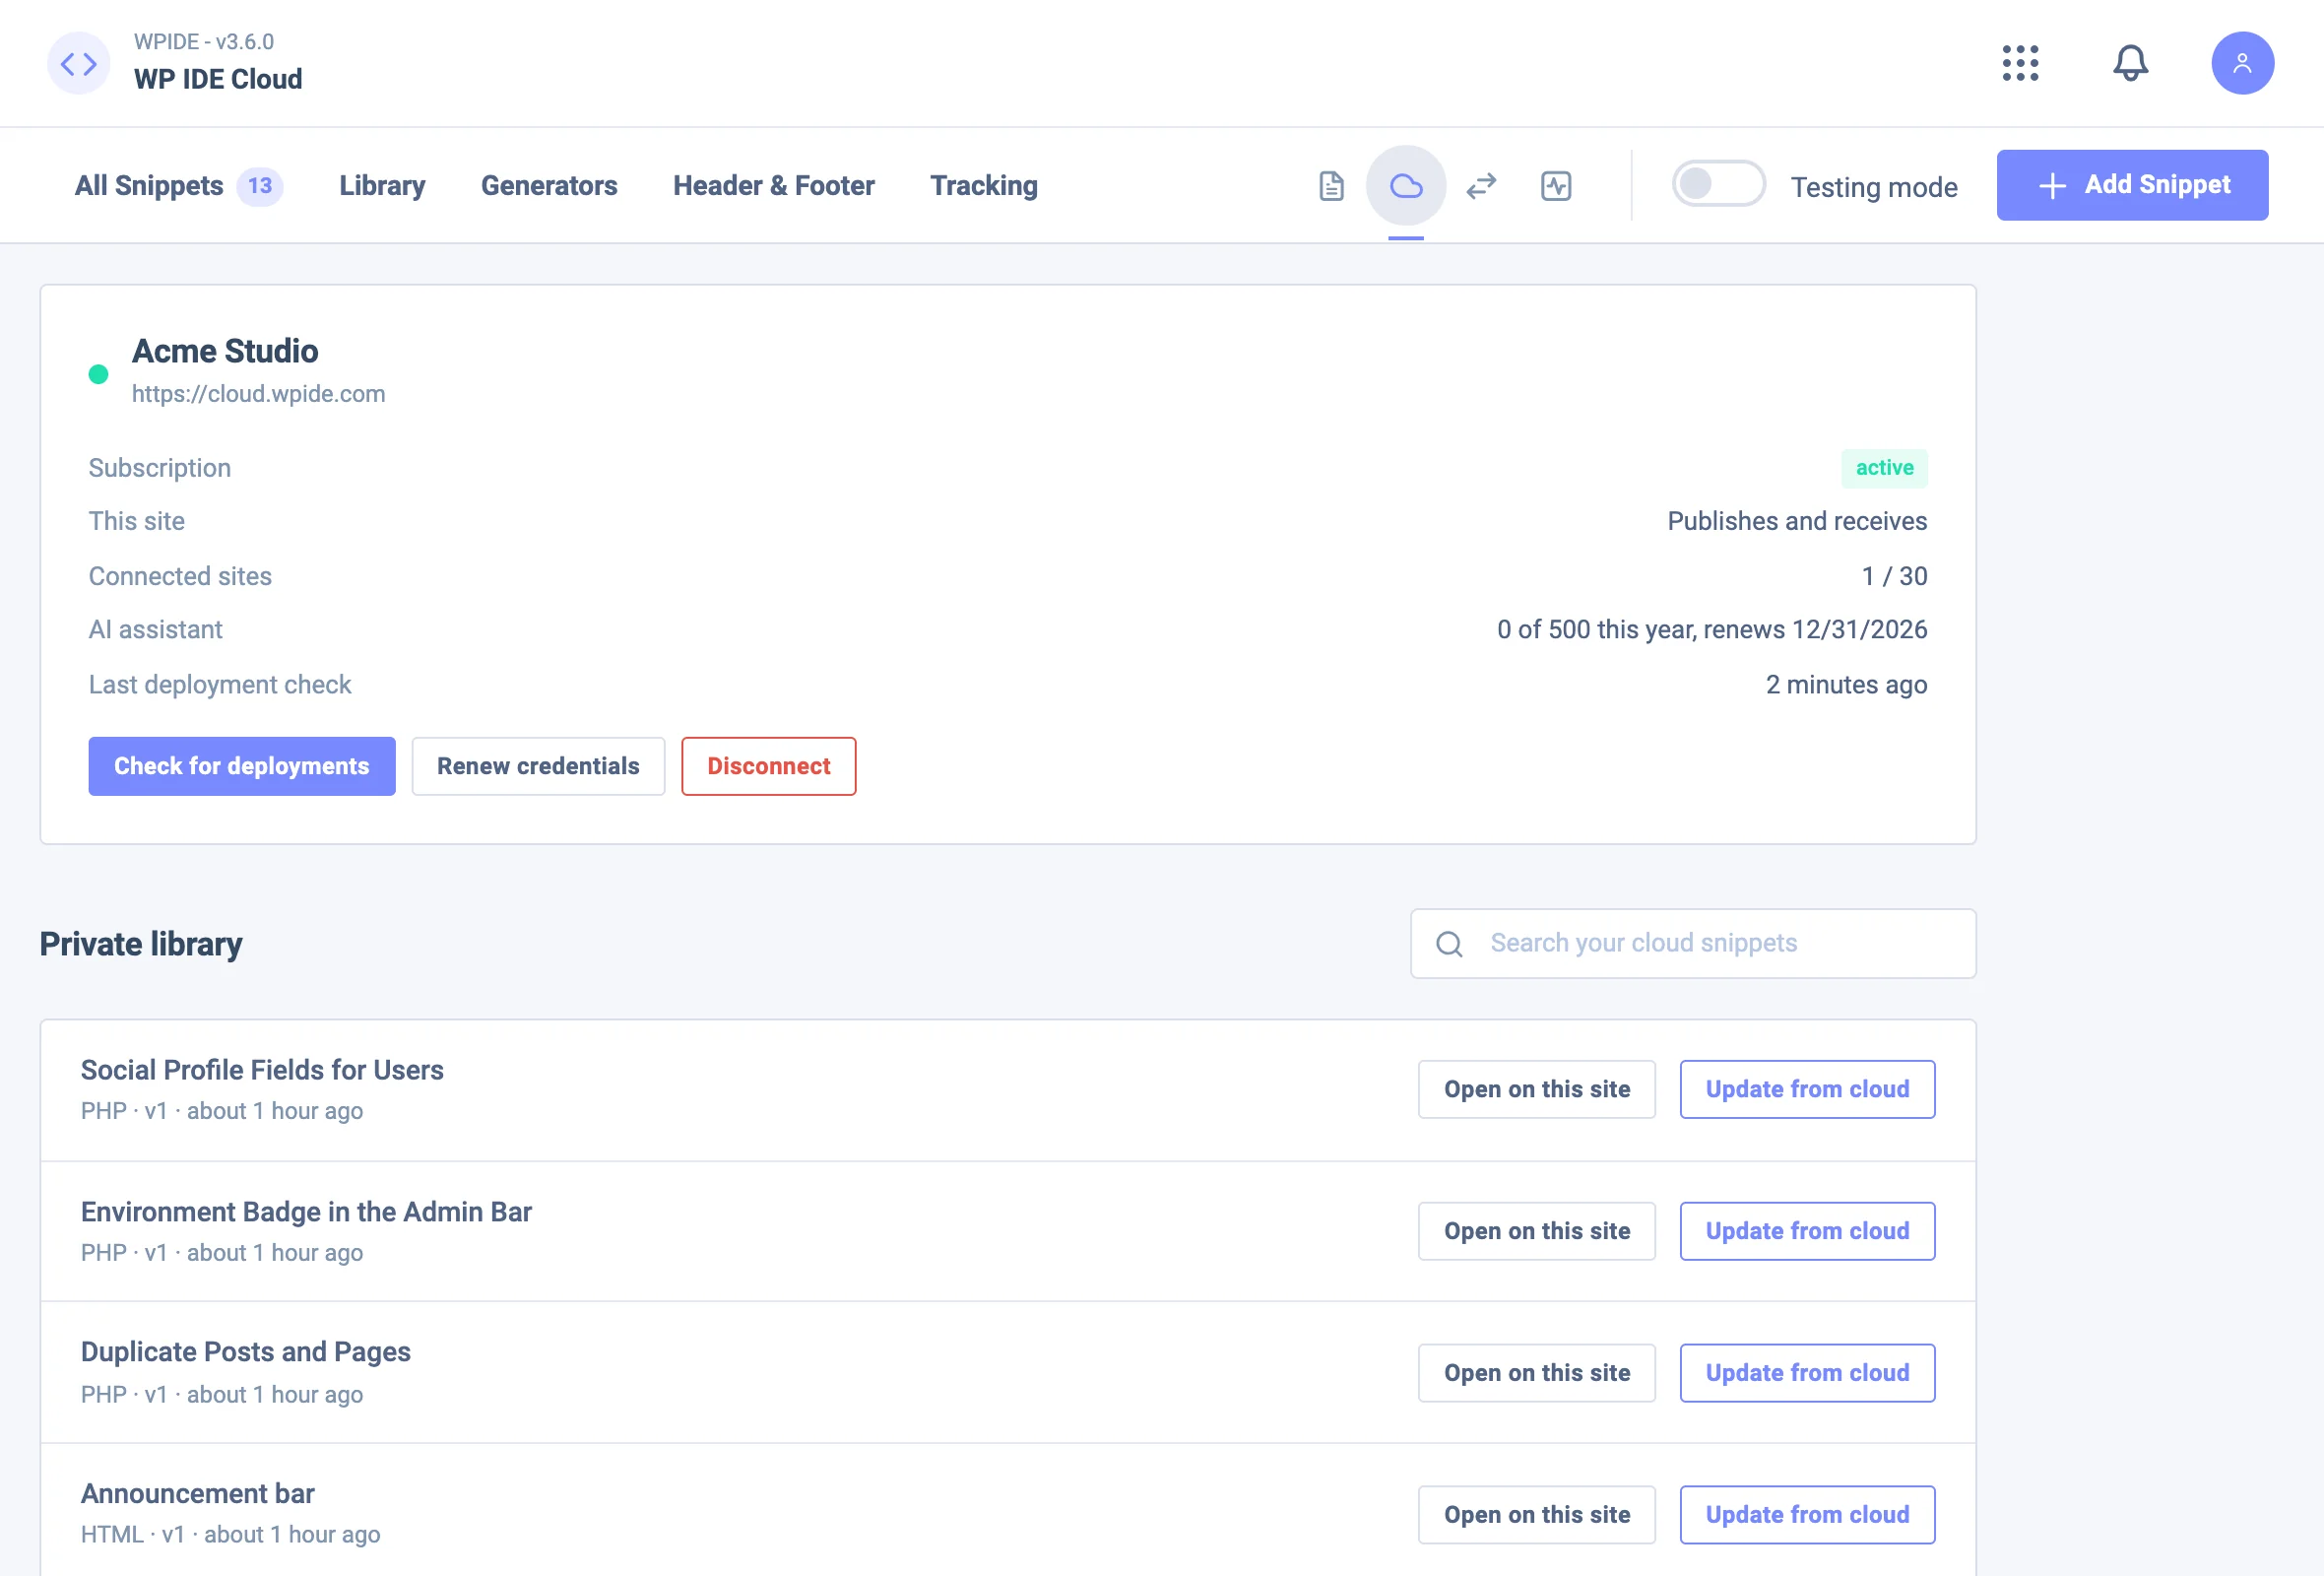Select the Environment Badge in the Admin Bar title
Image resolution: width=2324 pixels, height=1576 pixels.
(x=306, y=1212)
